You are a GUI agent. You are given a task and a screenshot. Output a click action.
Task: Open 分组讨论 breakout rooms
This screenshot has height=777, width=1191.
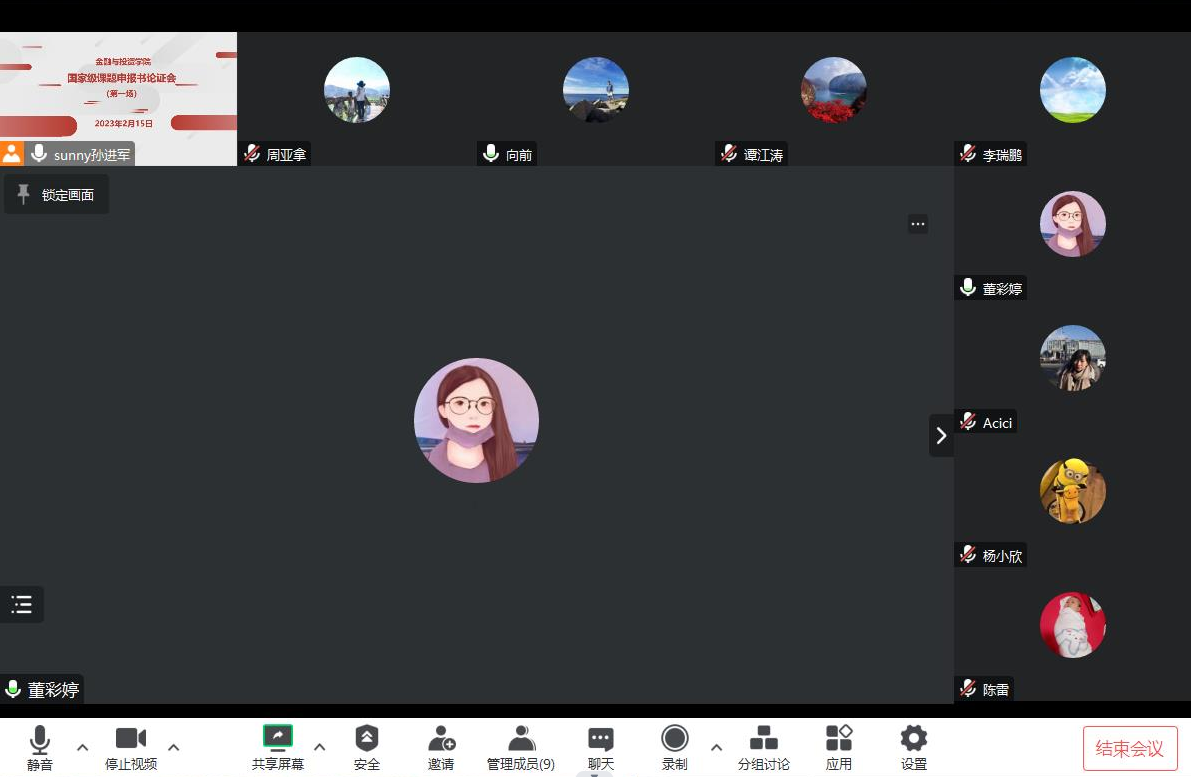[764, 740]
